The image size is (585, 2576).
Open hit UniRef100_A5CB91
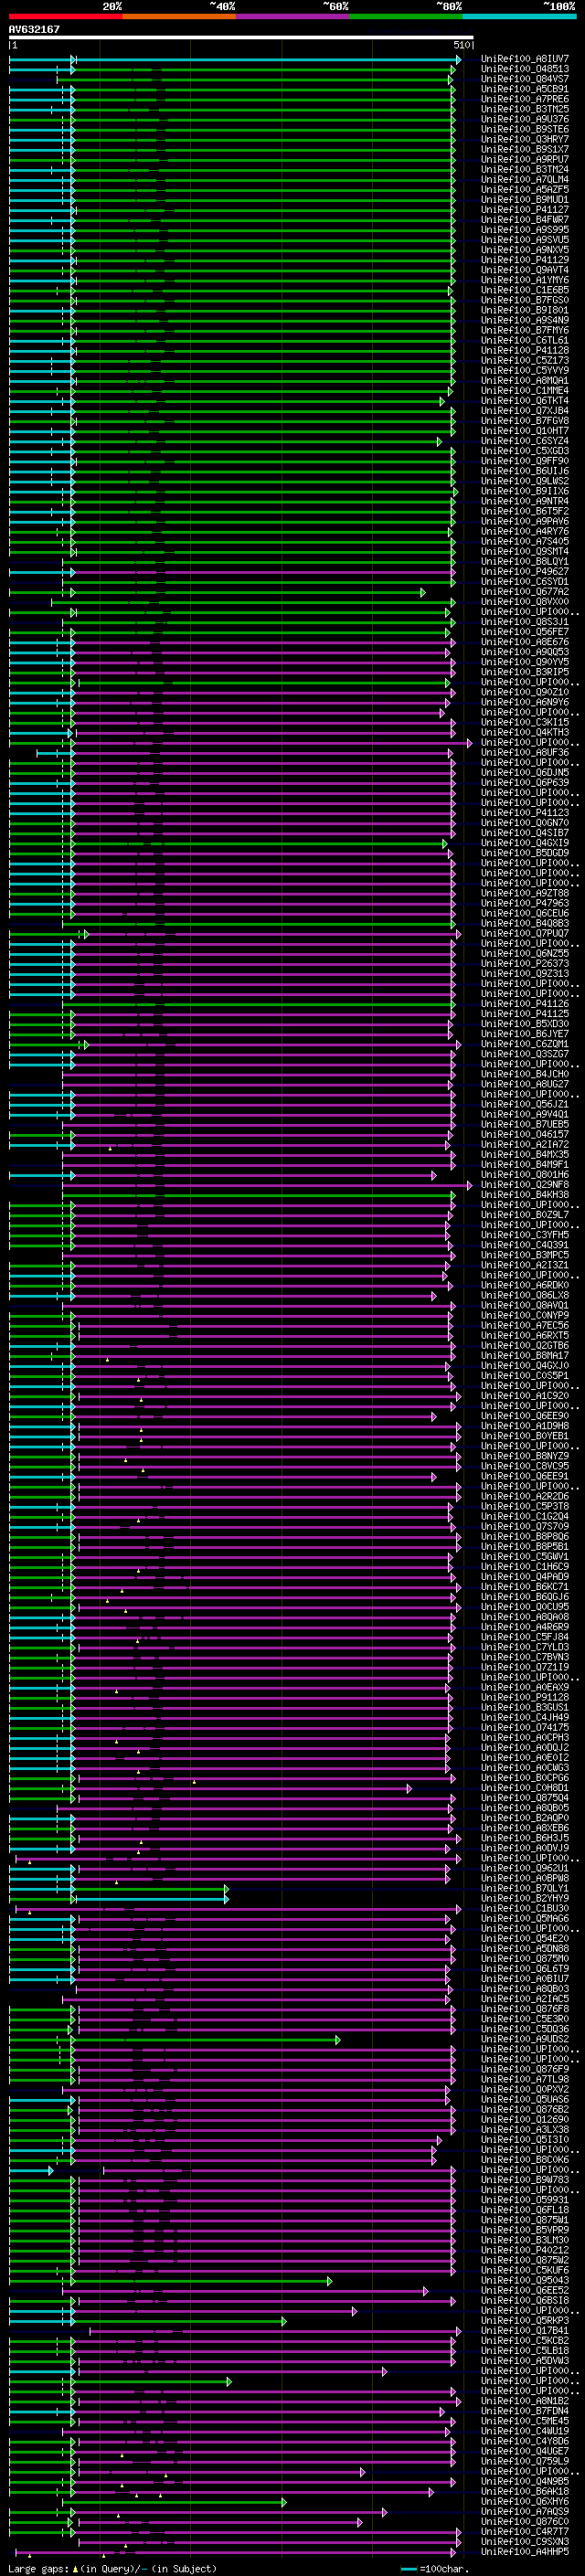[524, 89]
